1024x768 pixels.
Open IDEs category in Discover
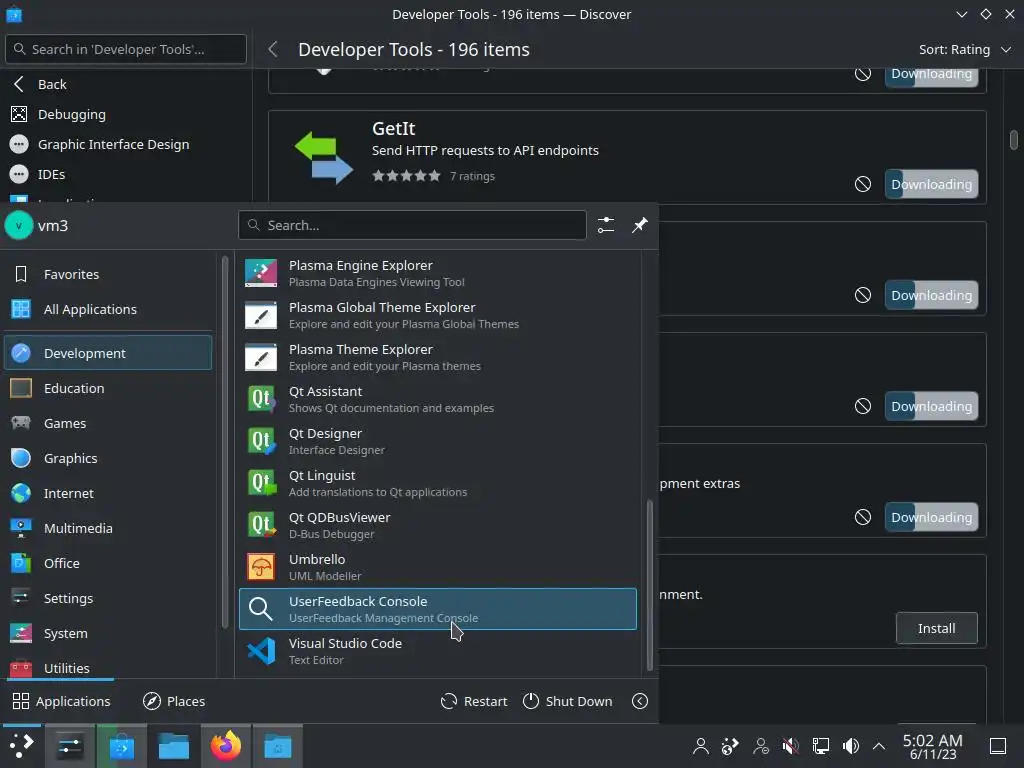tap(126, 174)
